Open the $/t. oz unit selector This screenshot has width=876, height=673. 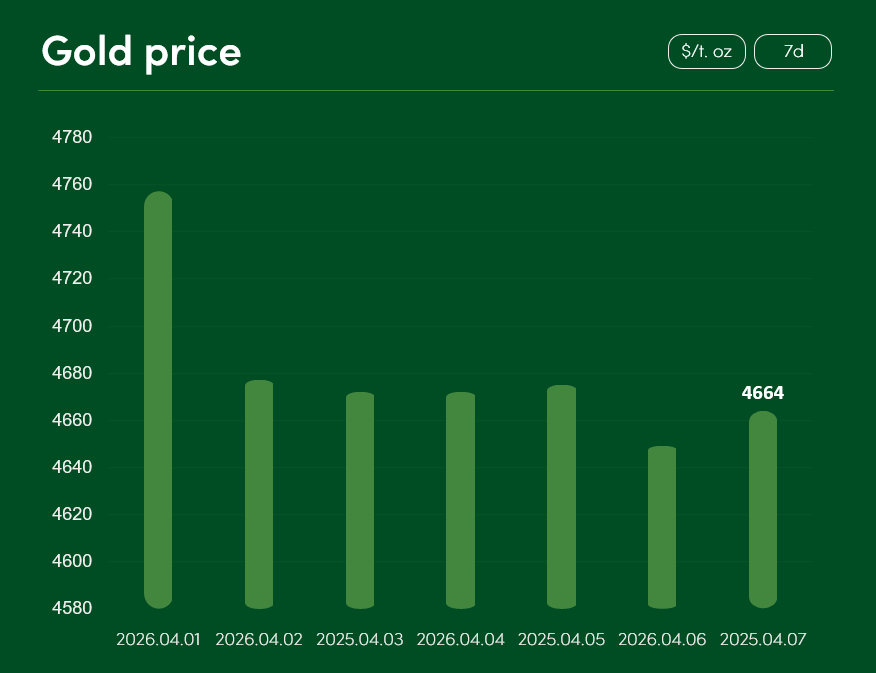tap(706, 52)
